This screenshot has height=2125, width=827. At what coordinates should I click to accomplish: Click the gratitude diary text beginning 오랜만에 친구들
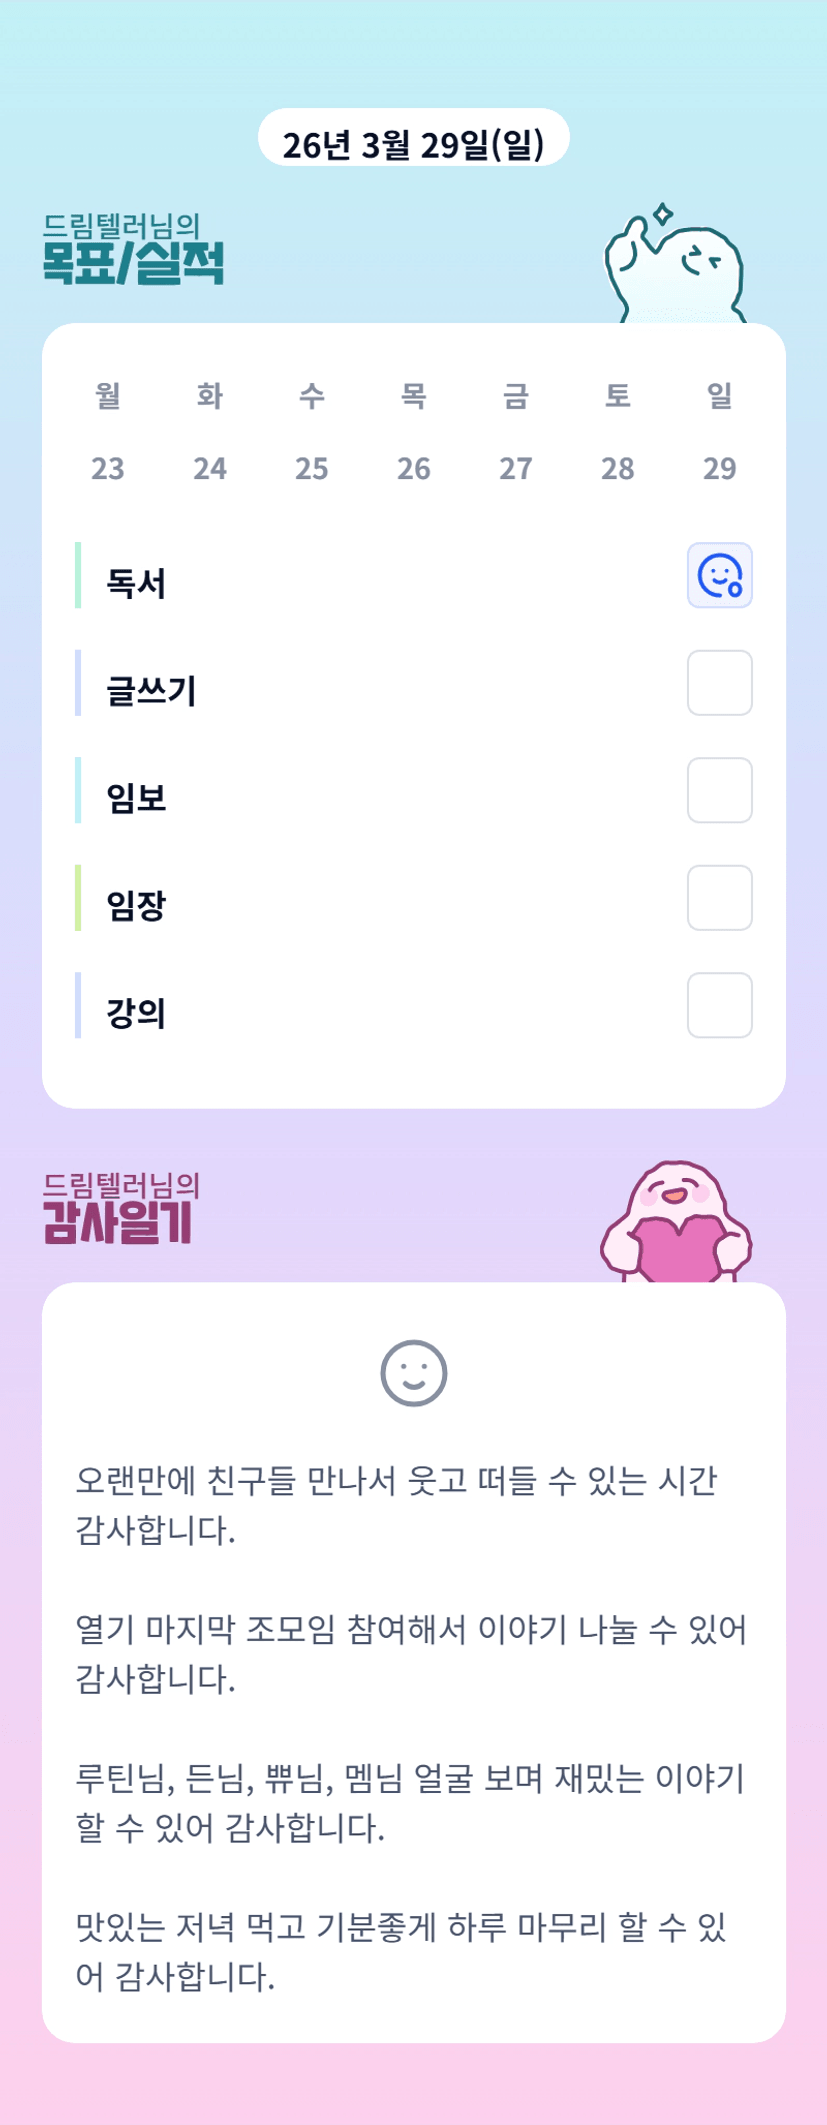pos(396,1505)
